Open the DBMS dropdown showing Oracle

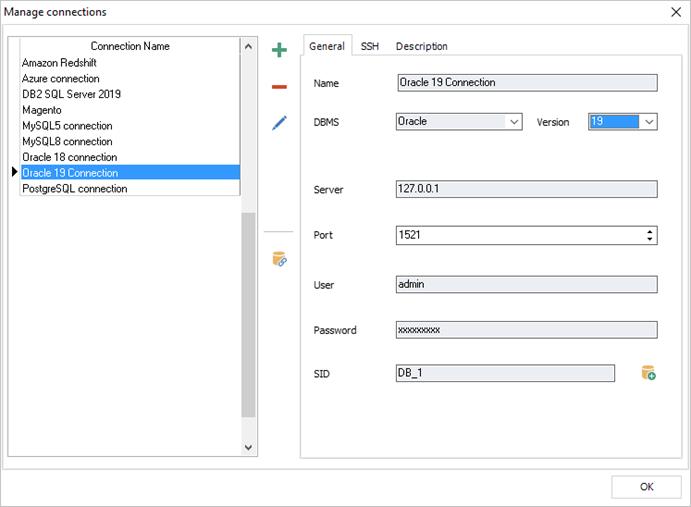point(459,122)
